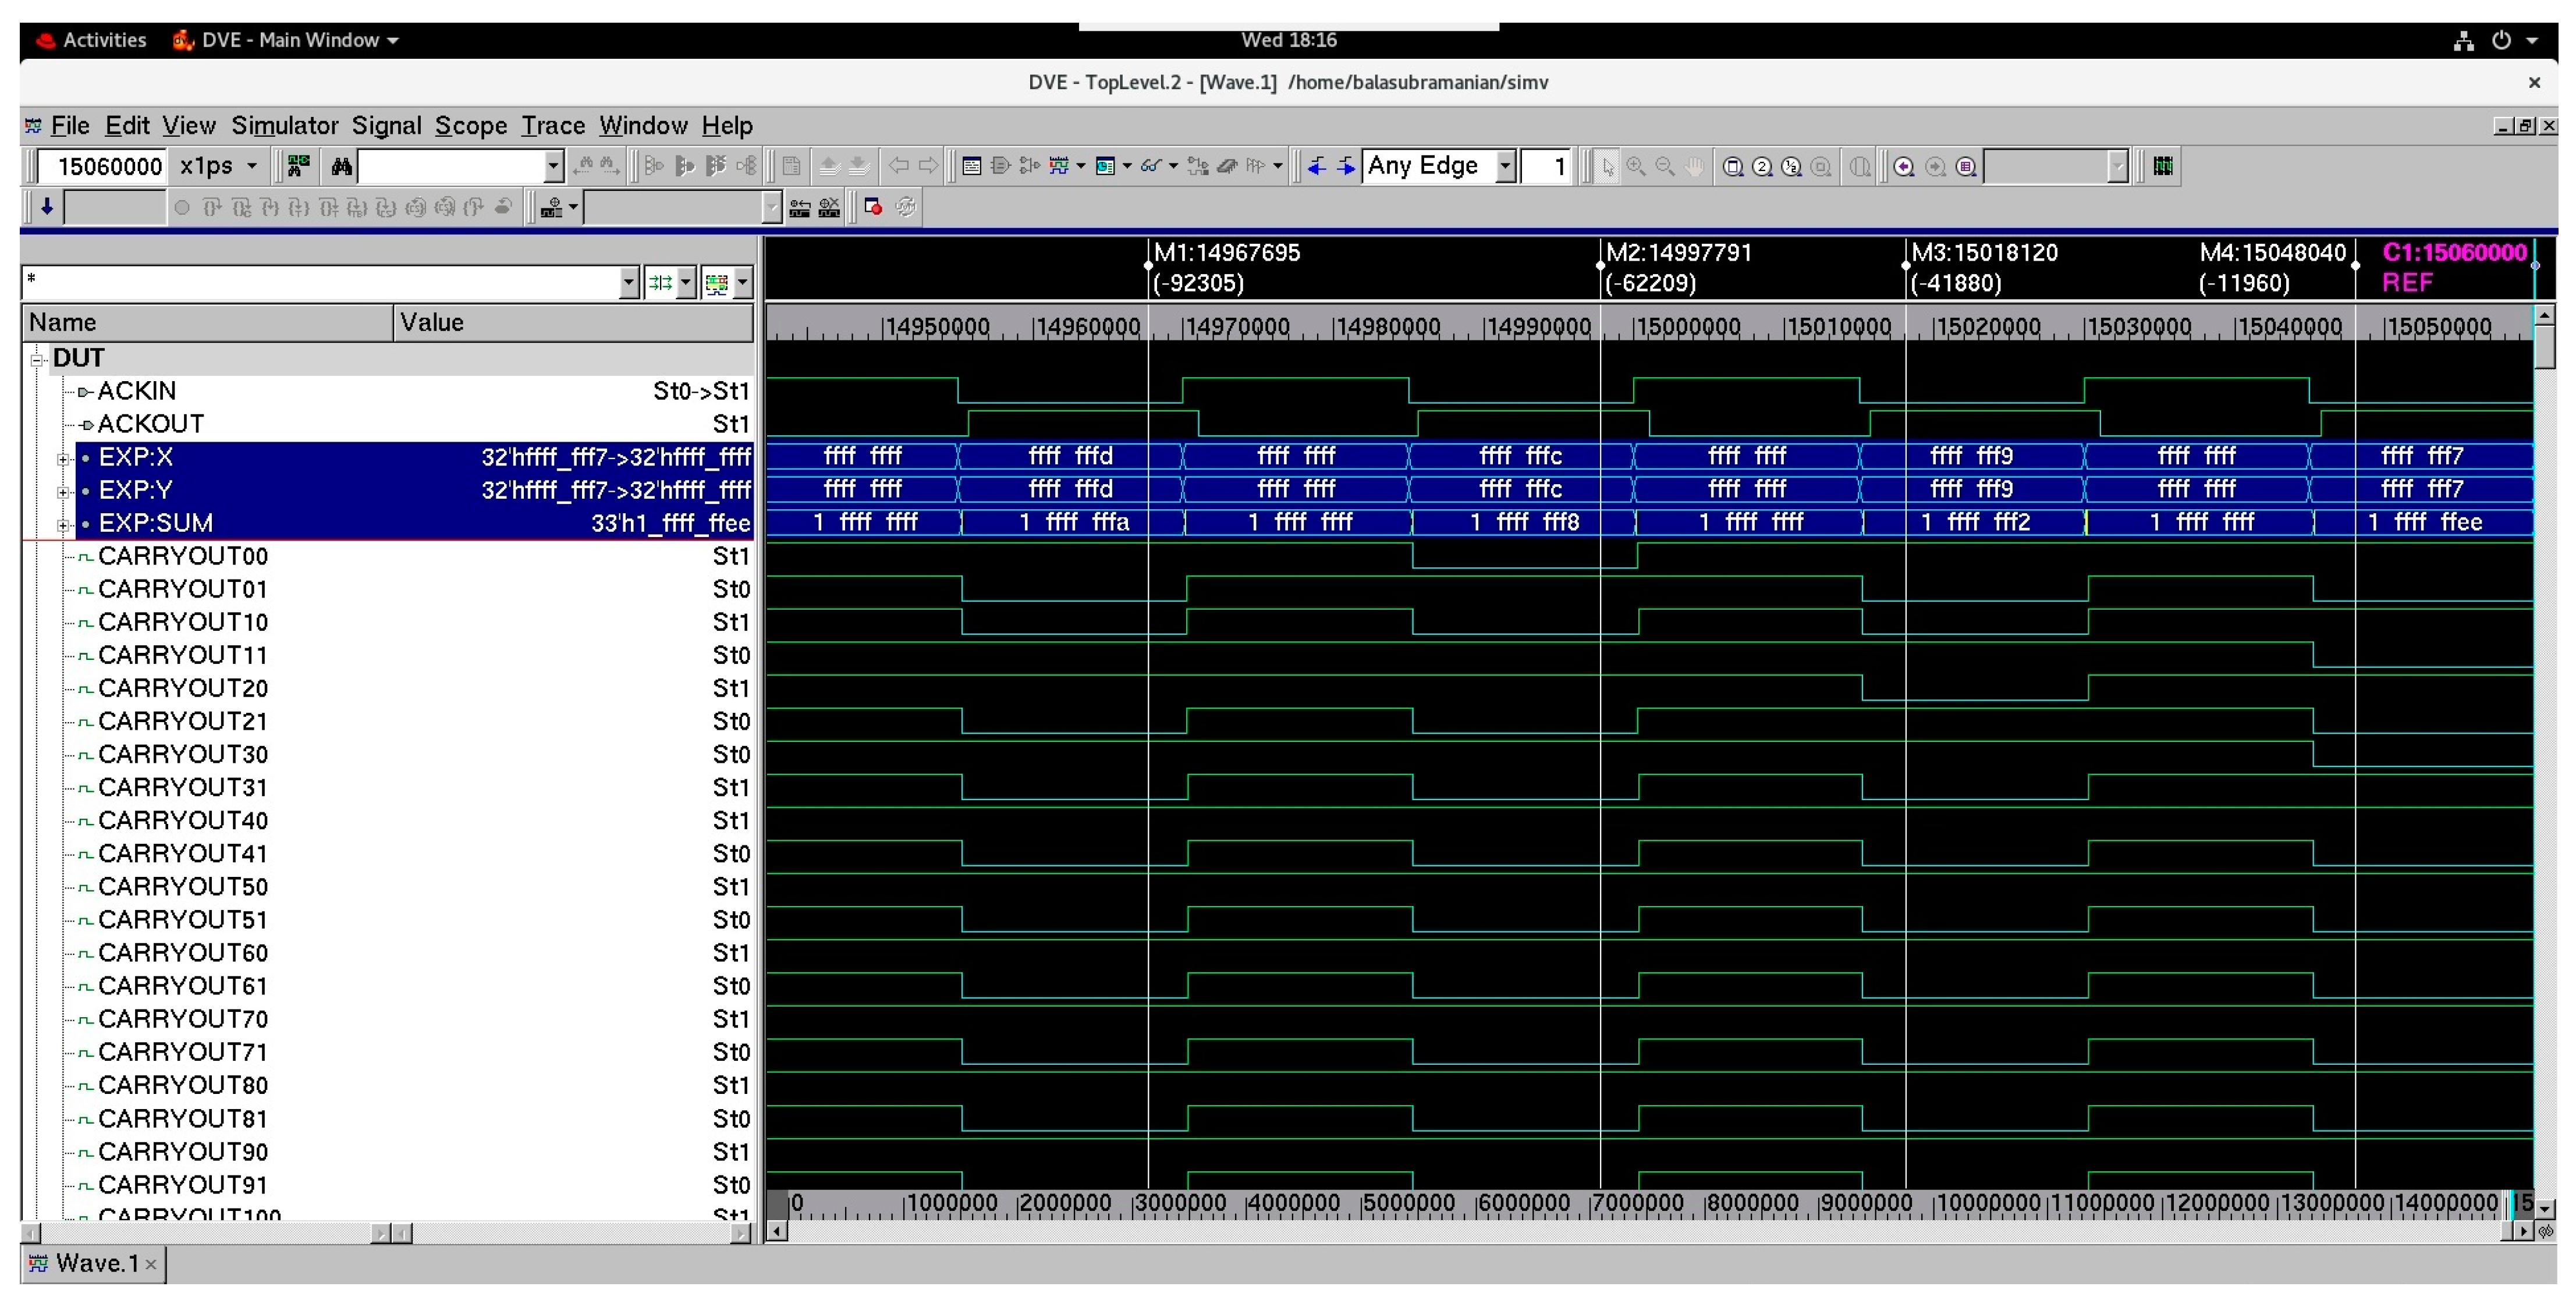This screenshot has height=1304, width=2576.
Task: Click the Activities button
Action: 92,40
